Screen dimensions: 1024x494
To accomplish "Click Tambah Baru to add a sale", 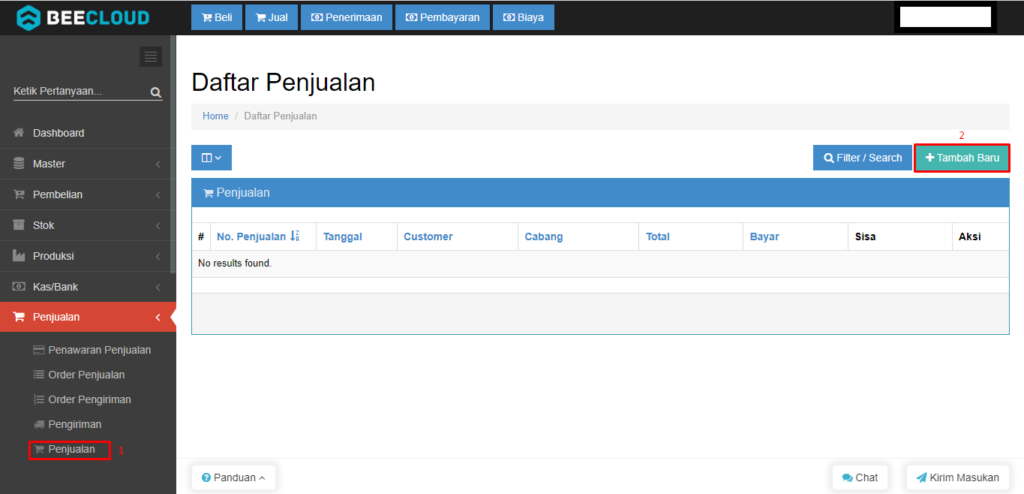I will [962, 157].
